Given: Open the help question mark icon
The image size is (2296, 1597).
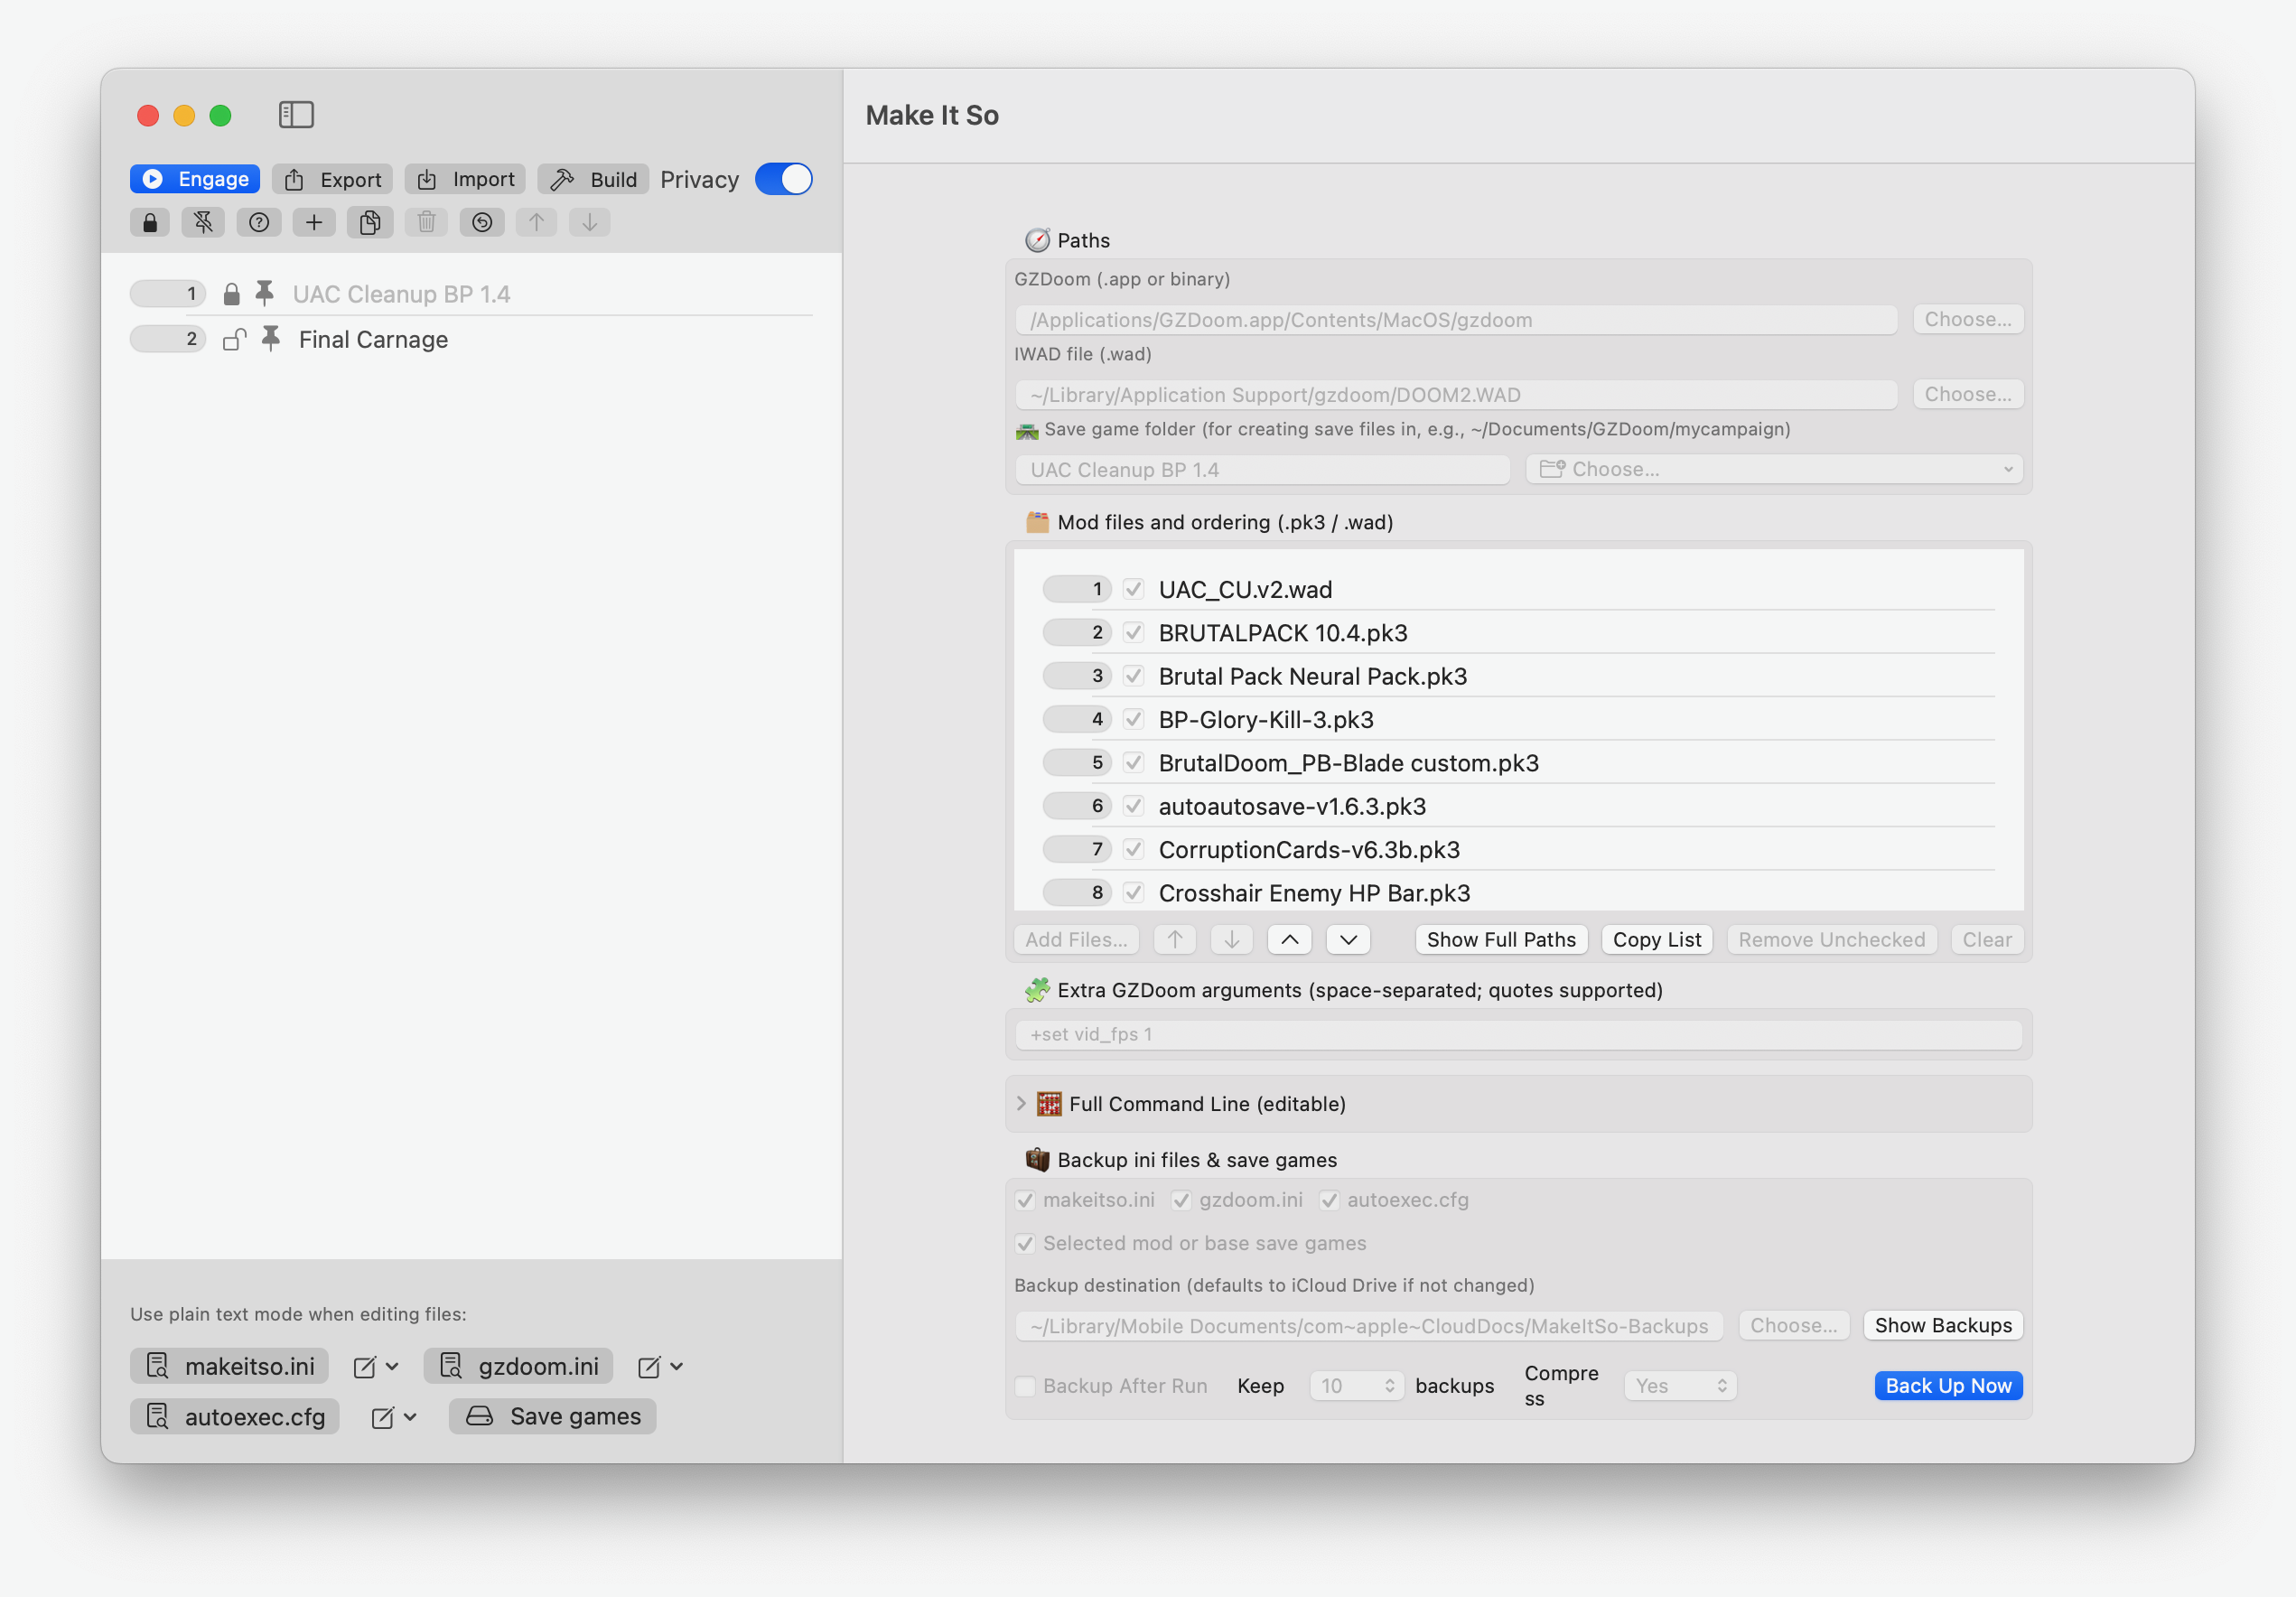Looking at the screenshot, I should coord(259,222).
